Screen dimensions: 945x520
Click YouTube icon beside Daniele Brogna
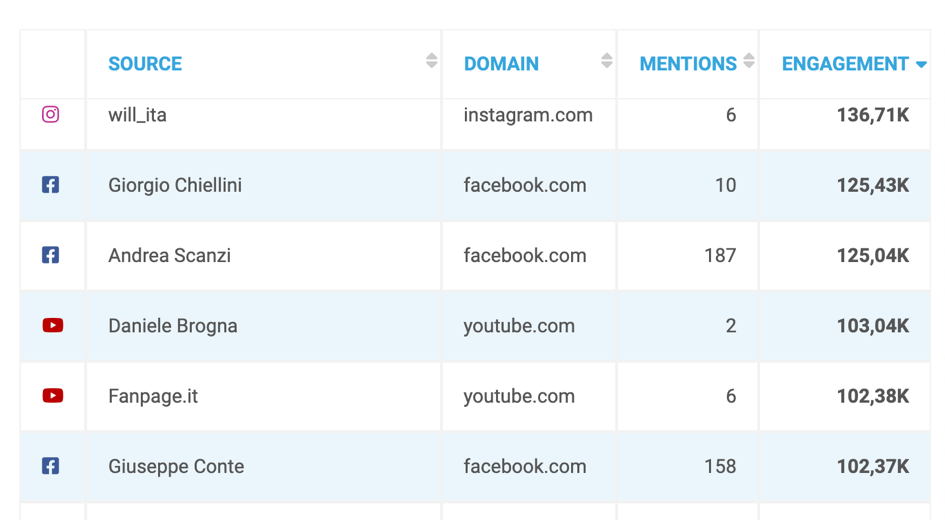point(53,326)
